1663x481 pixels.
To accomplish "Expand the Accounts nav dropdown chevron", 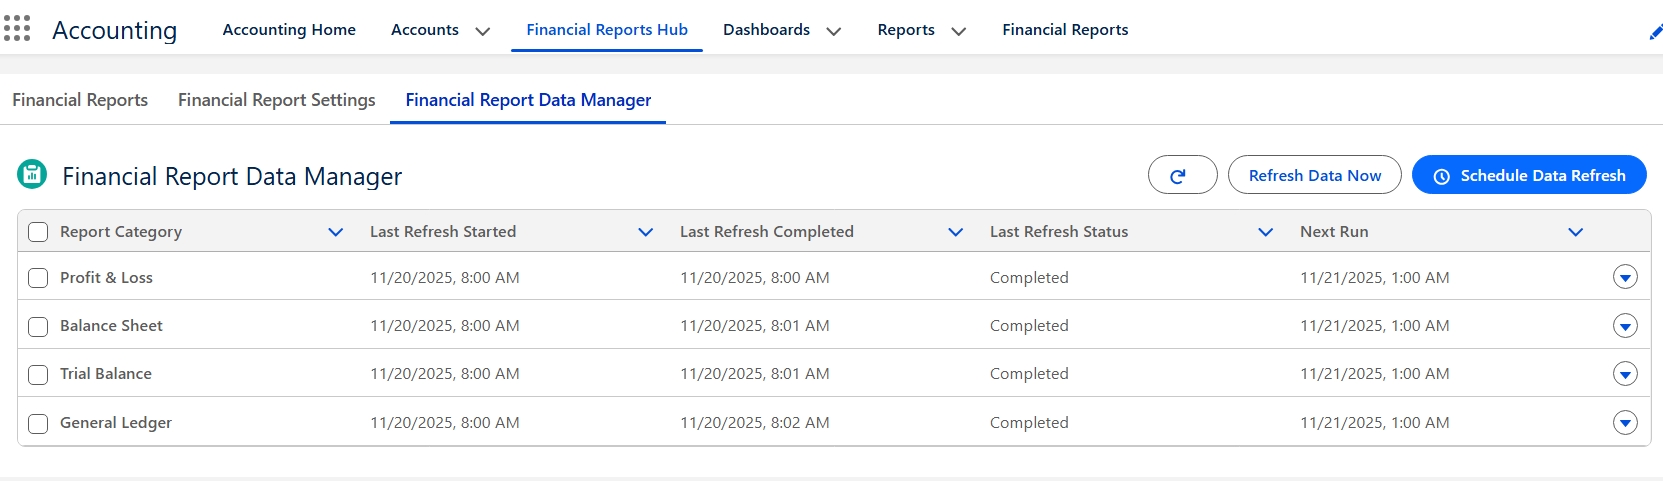I will (482, 31).
